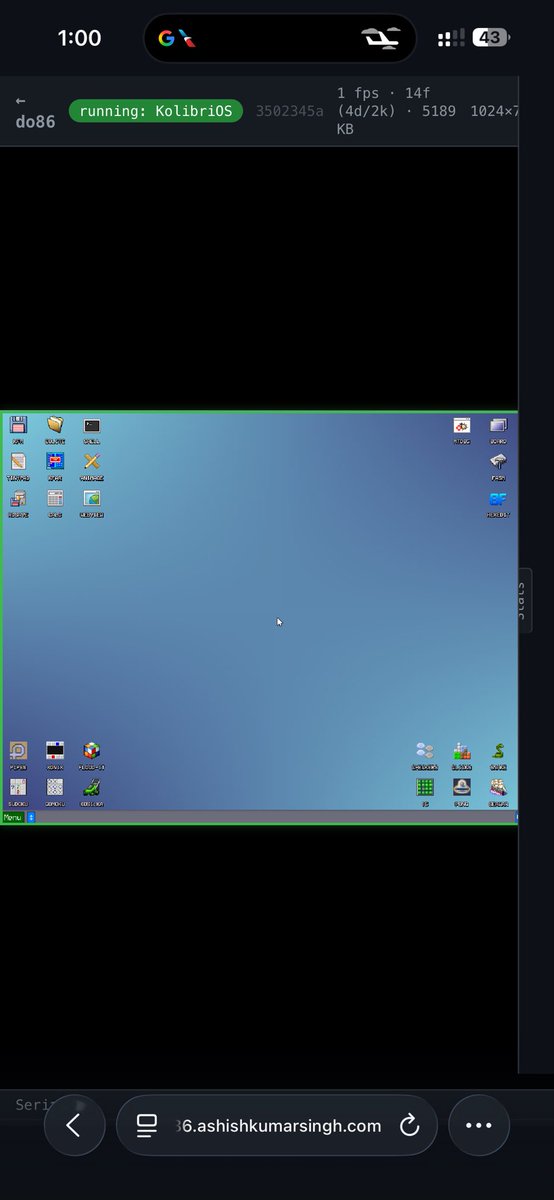Tap the browser back chevron button

point(74,1125)
